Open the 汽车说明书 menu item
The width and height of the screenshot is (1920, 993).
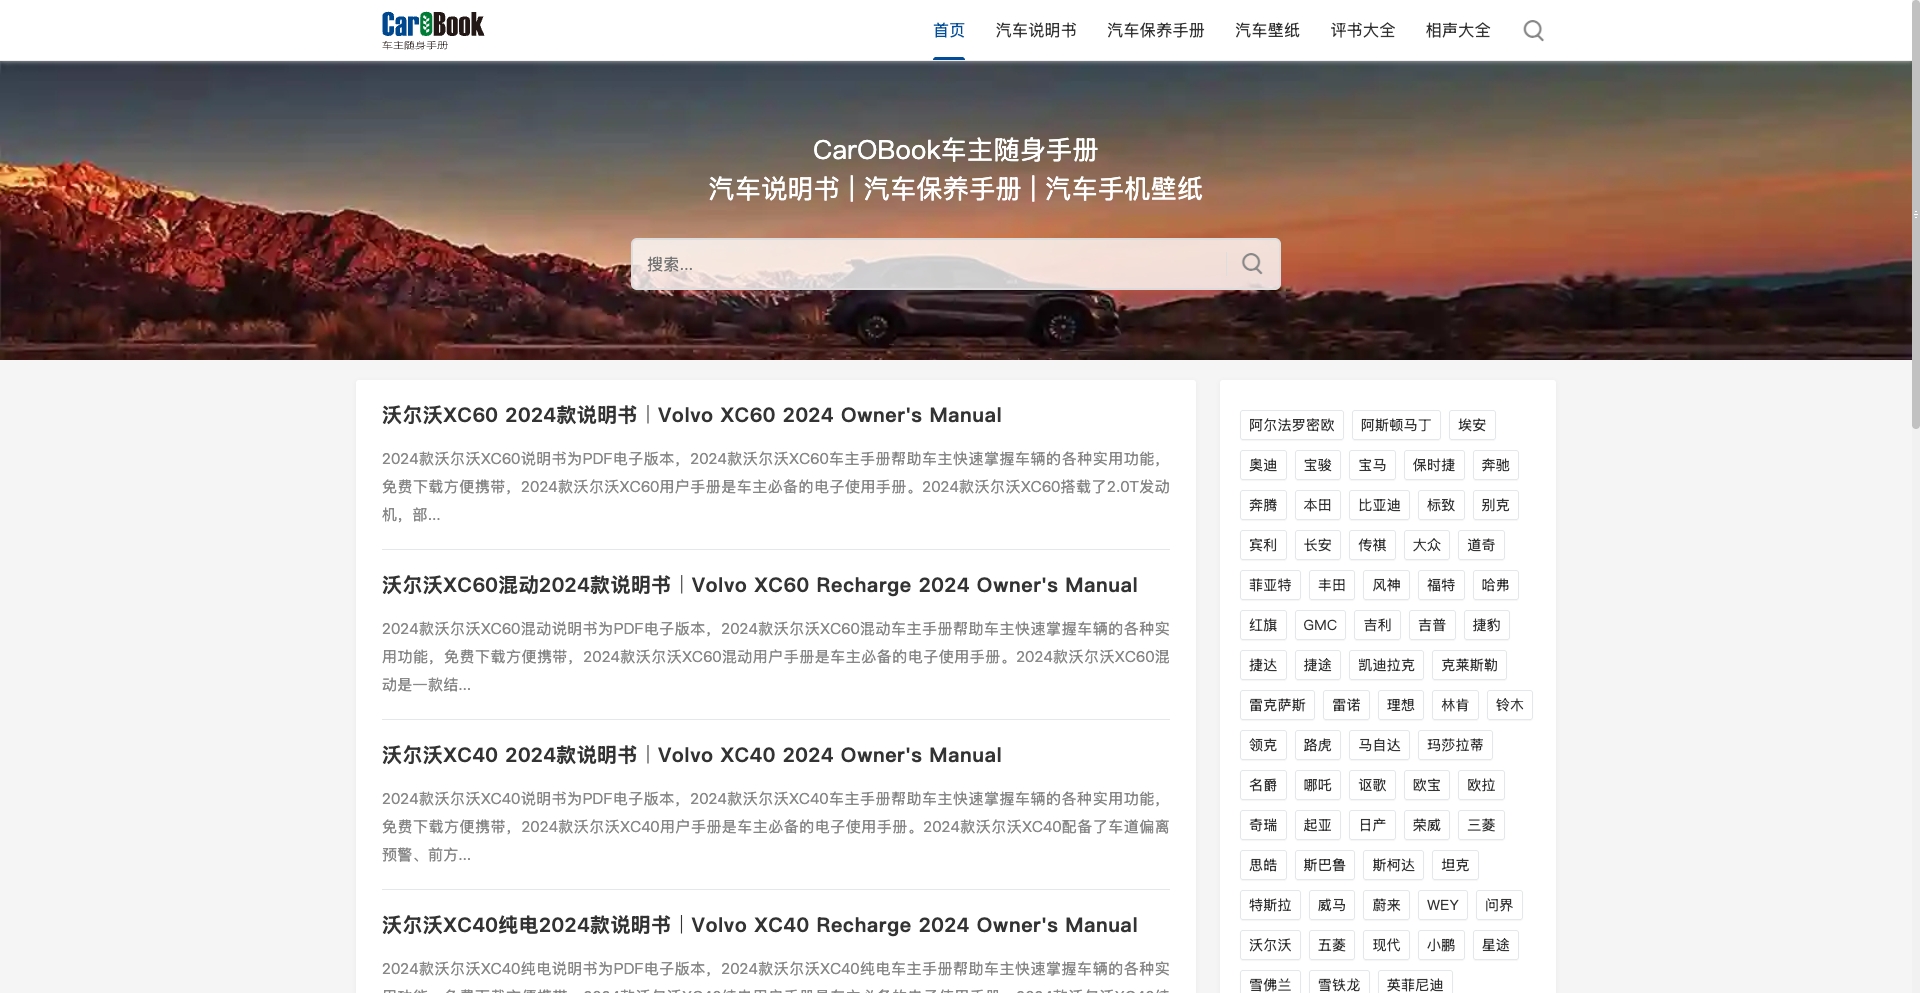(1035, 31)
